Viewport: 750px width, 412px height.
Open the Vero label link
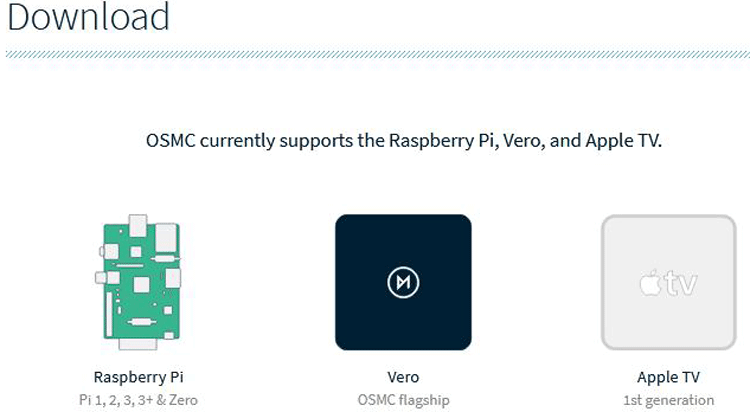click(403, 378)
